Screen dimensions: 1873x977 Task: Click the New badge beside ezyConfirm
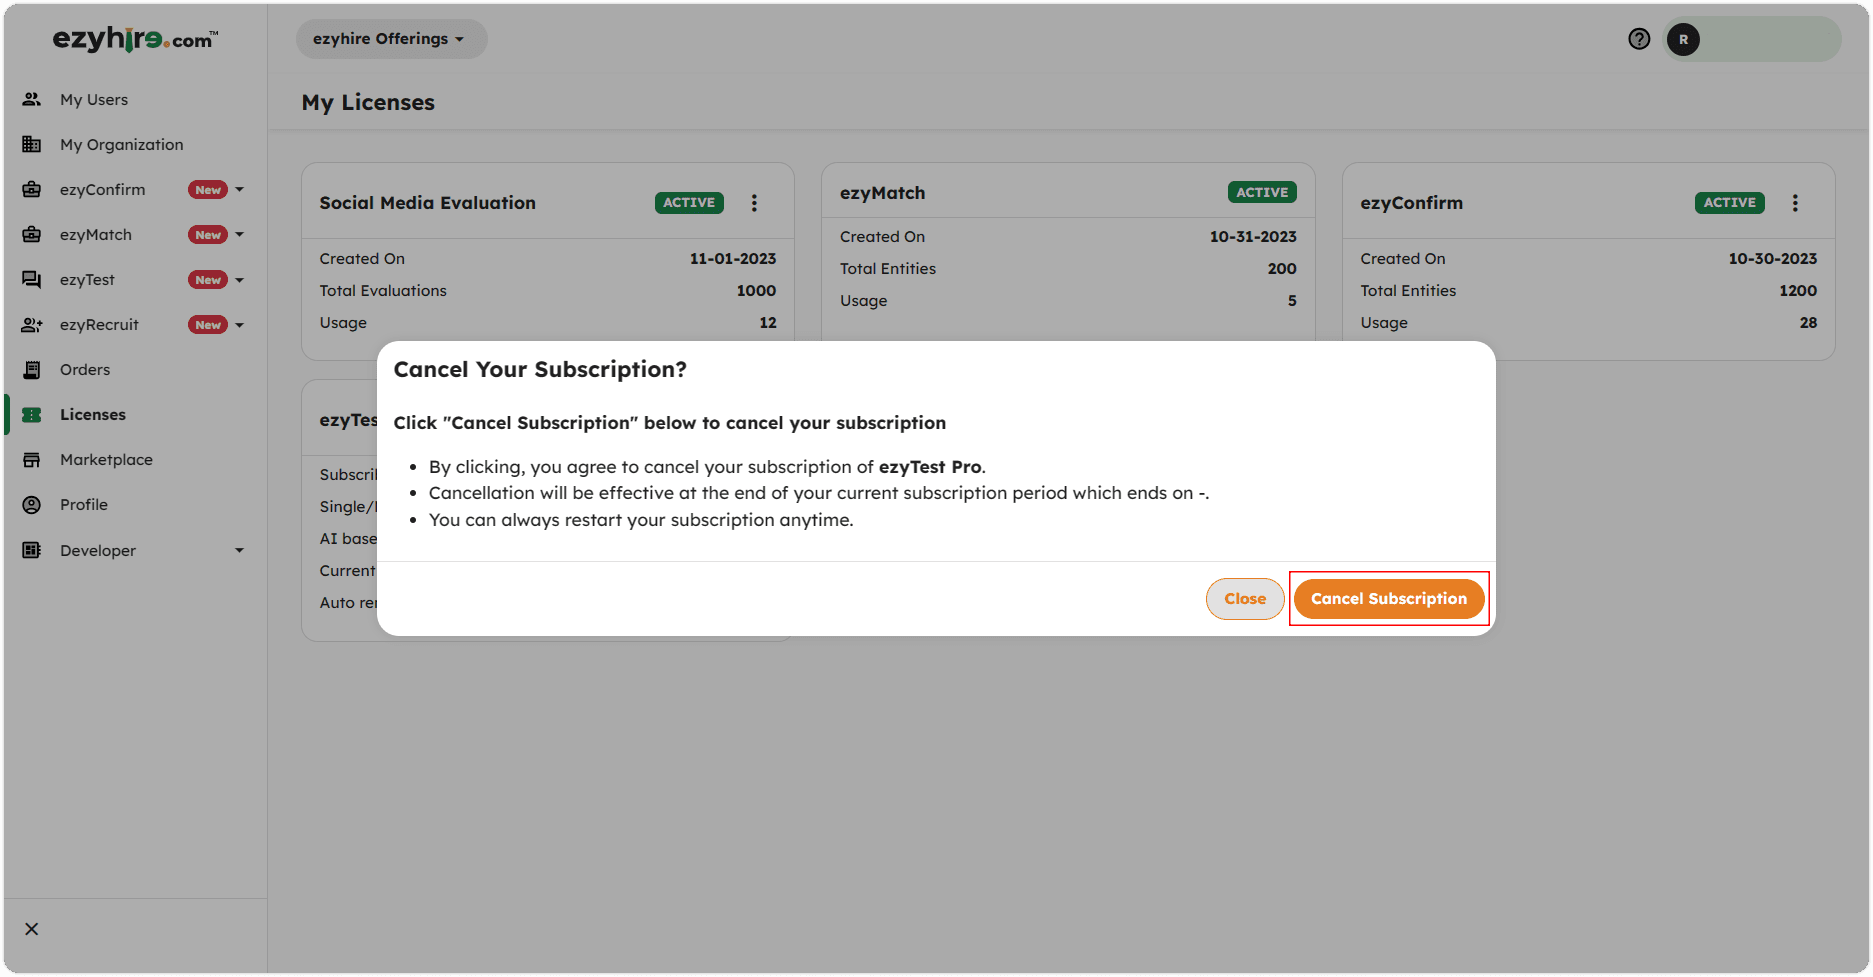[x=208, y=190]
